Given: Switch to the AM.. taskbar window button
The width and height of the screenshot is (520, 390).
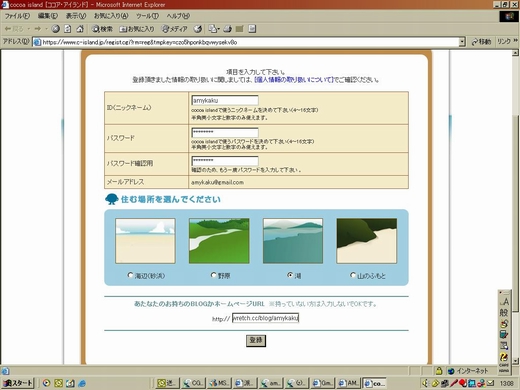Looking at the screenshot, I should (348, 383).
